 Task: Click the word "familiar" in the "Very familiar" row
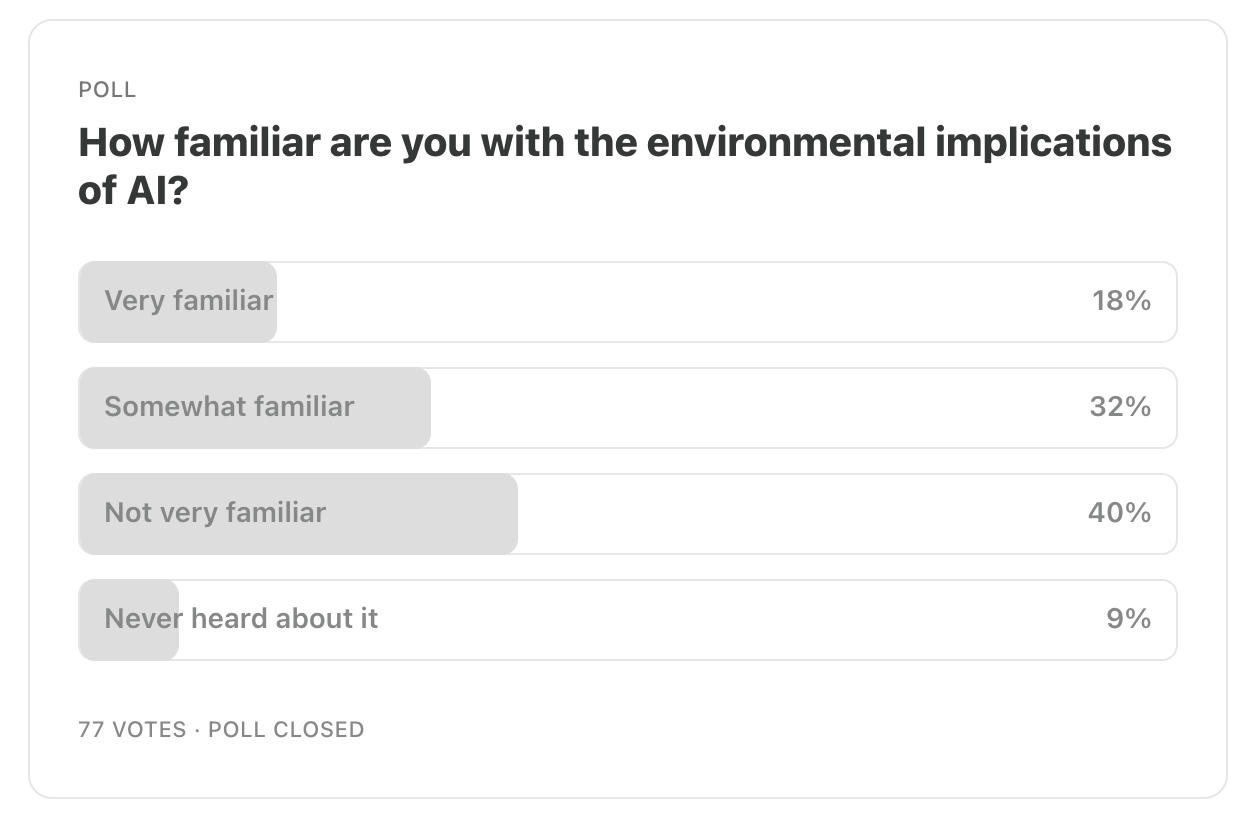click(x=222, y=301)
